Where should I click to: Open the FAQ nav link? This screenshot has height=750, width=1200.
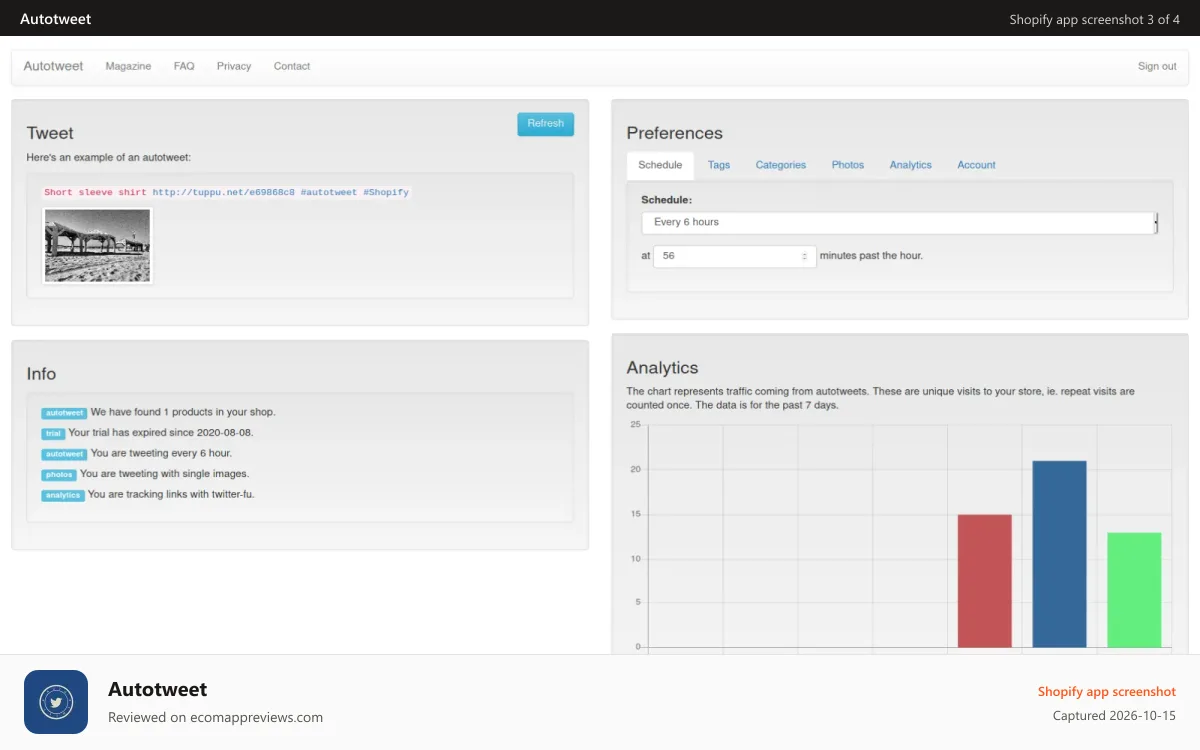(x=184, y=66)
